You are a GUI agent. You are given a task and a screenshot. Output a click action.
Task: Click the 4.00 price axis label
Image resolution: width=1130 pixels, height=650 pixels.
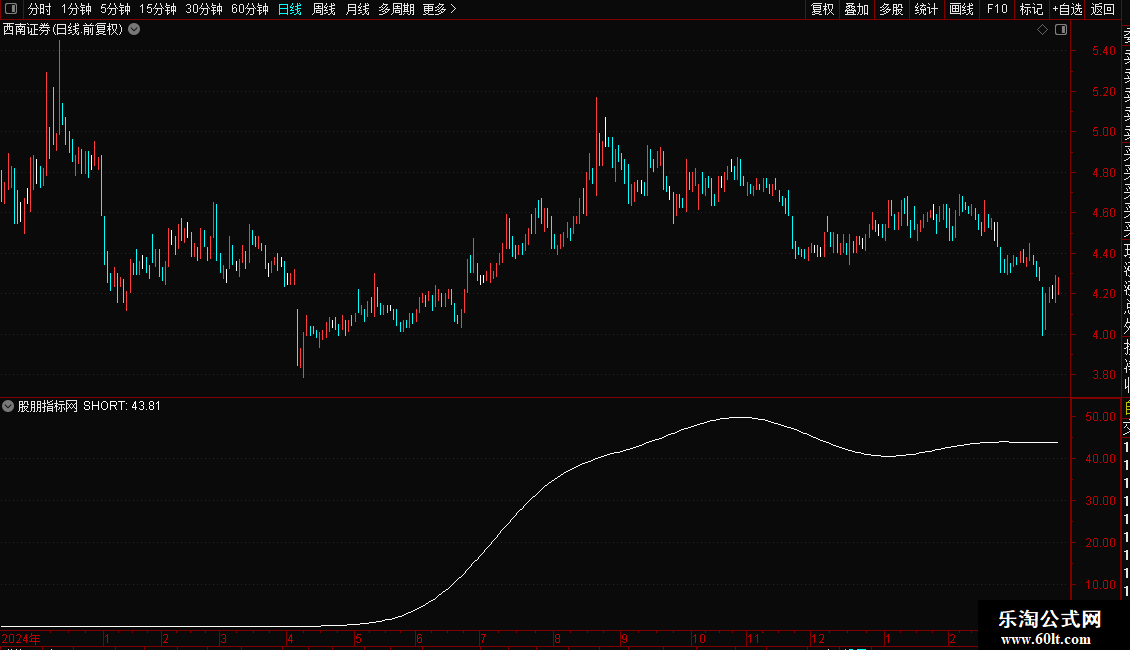(1103, 335)
